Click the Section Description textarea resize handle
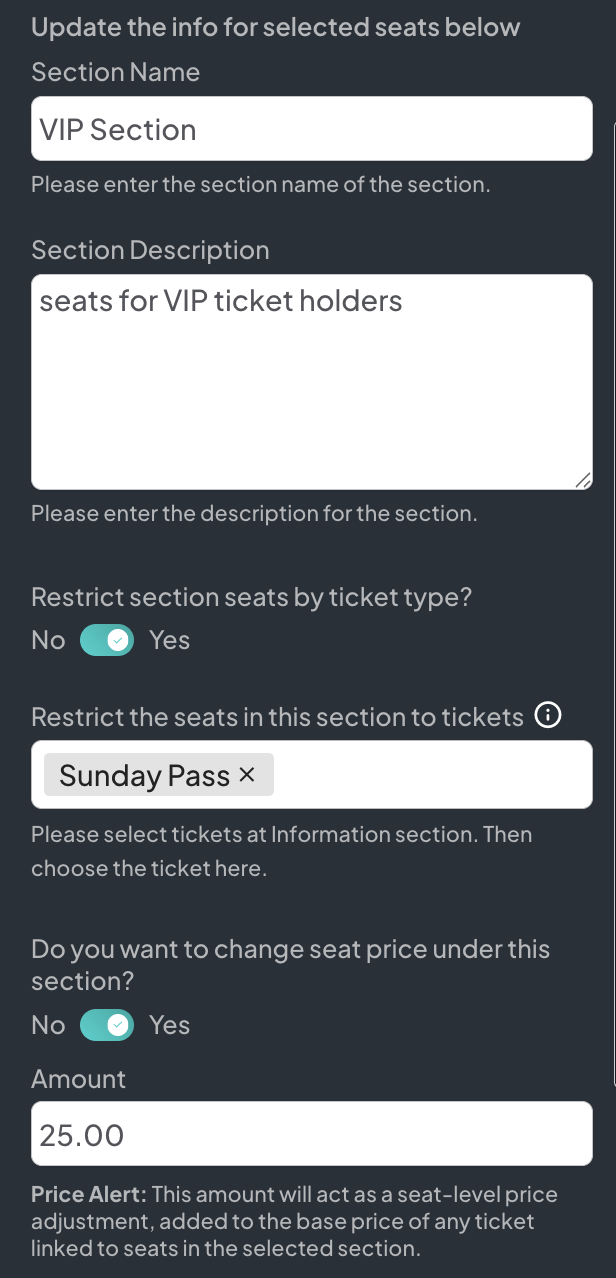The height and width of the screenshot is (1278, 616). 583,481
